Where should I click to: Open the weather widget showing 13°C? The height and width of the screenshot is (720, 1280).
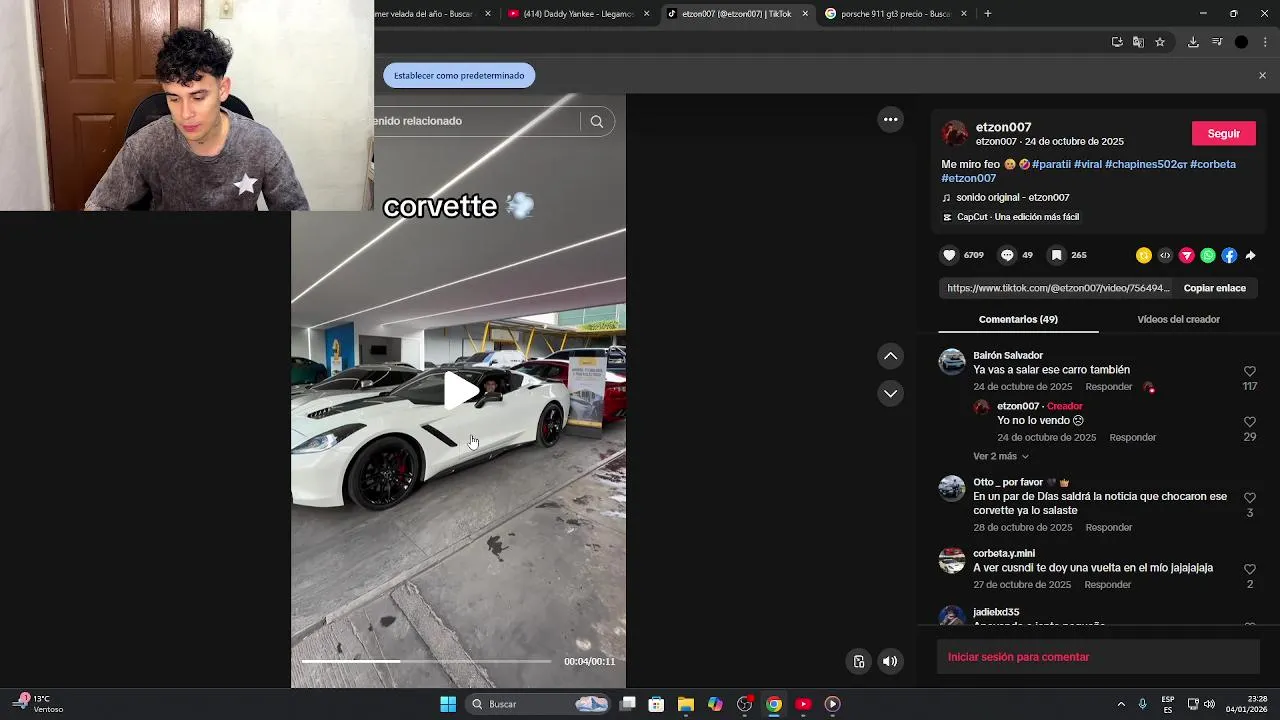point(40,704)
